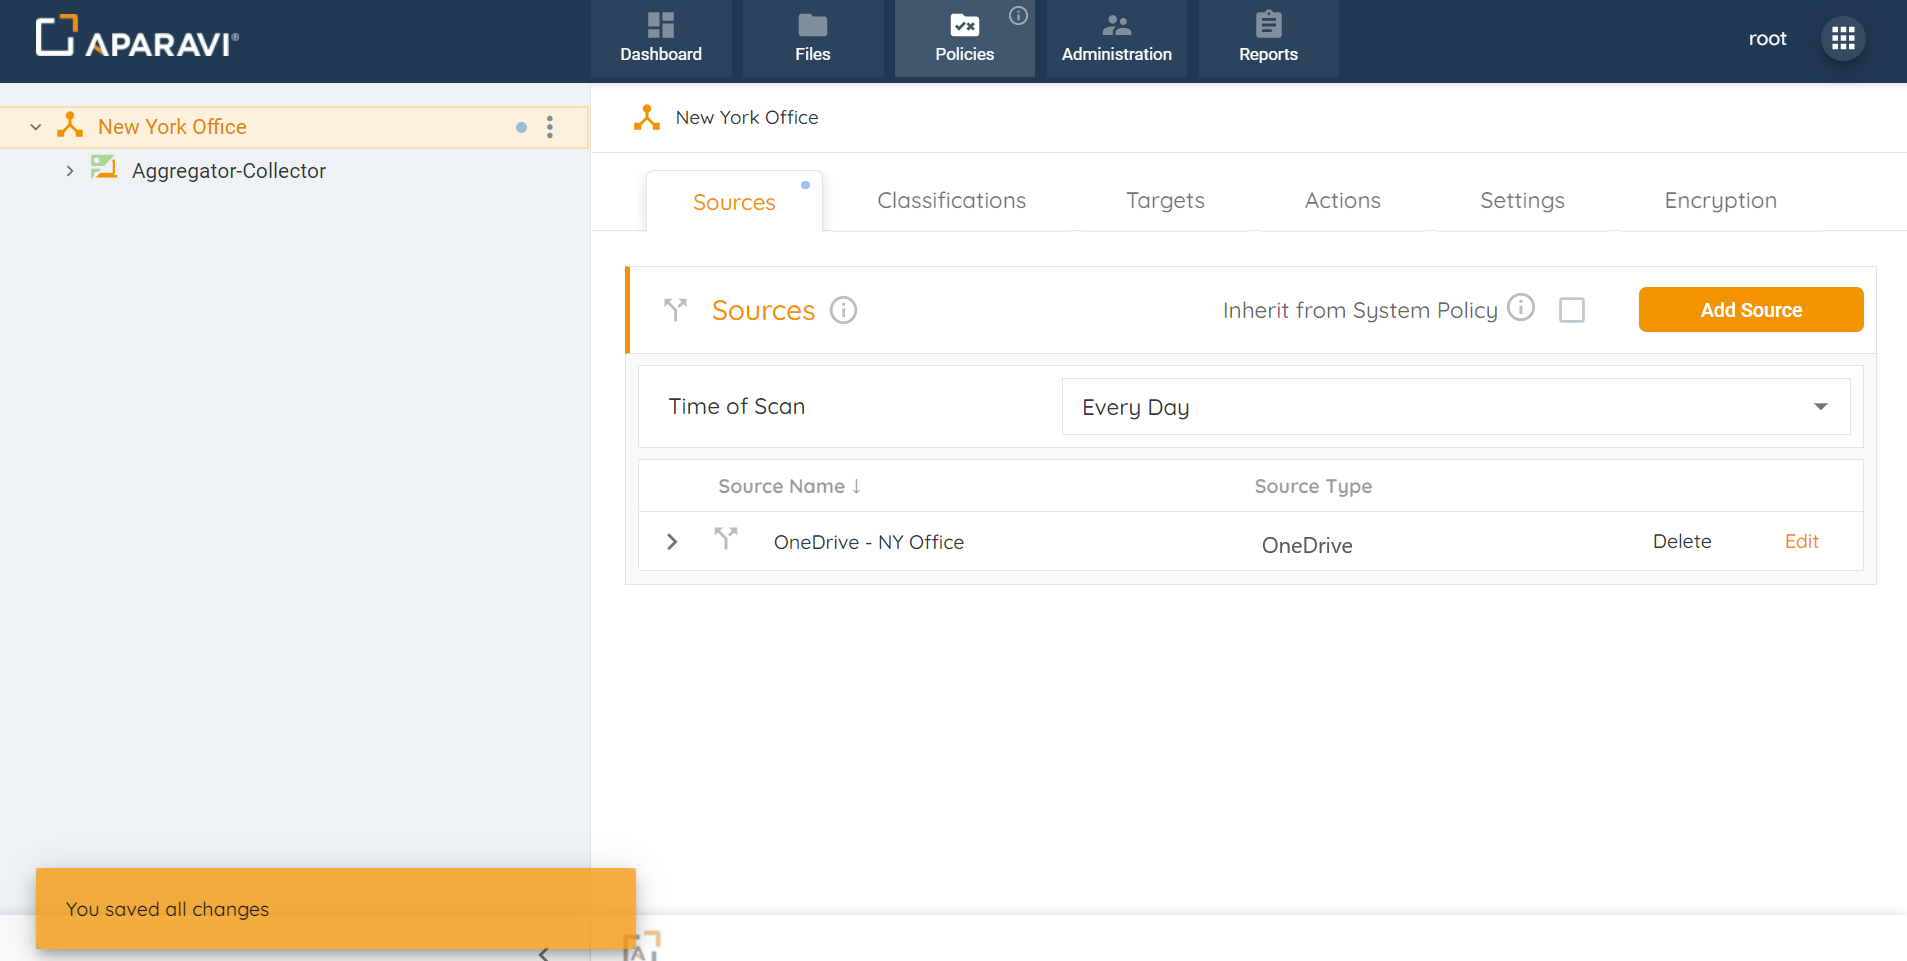Enable Inherit from System Policy checkbox
This screenshot has height=961, width=1907.
tap(1571, 310)
